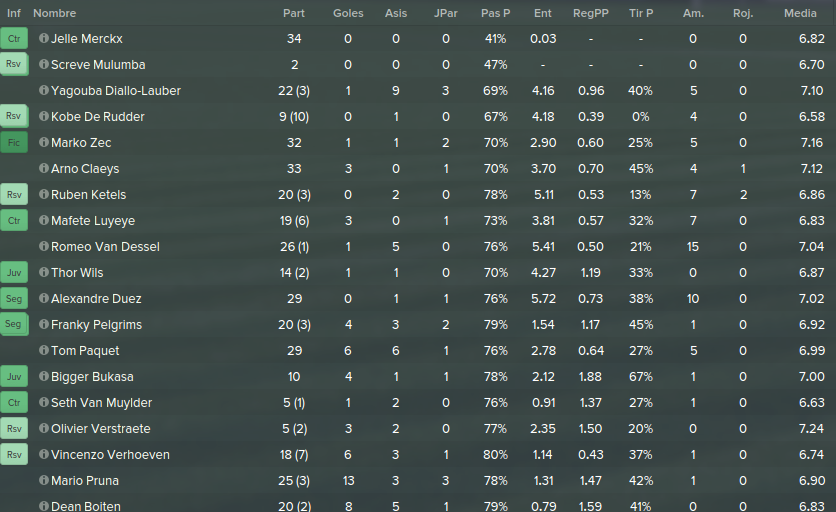Screen dimensions: 836x512
Task: Open info icon beside Mario Pruna
Action: pos(43,481)
